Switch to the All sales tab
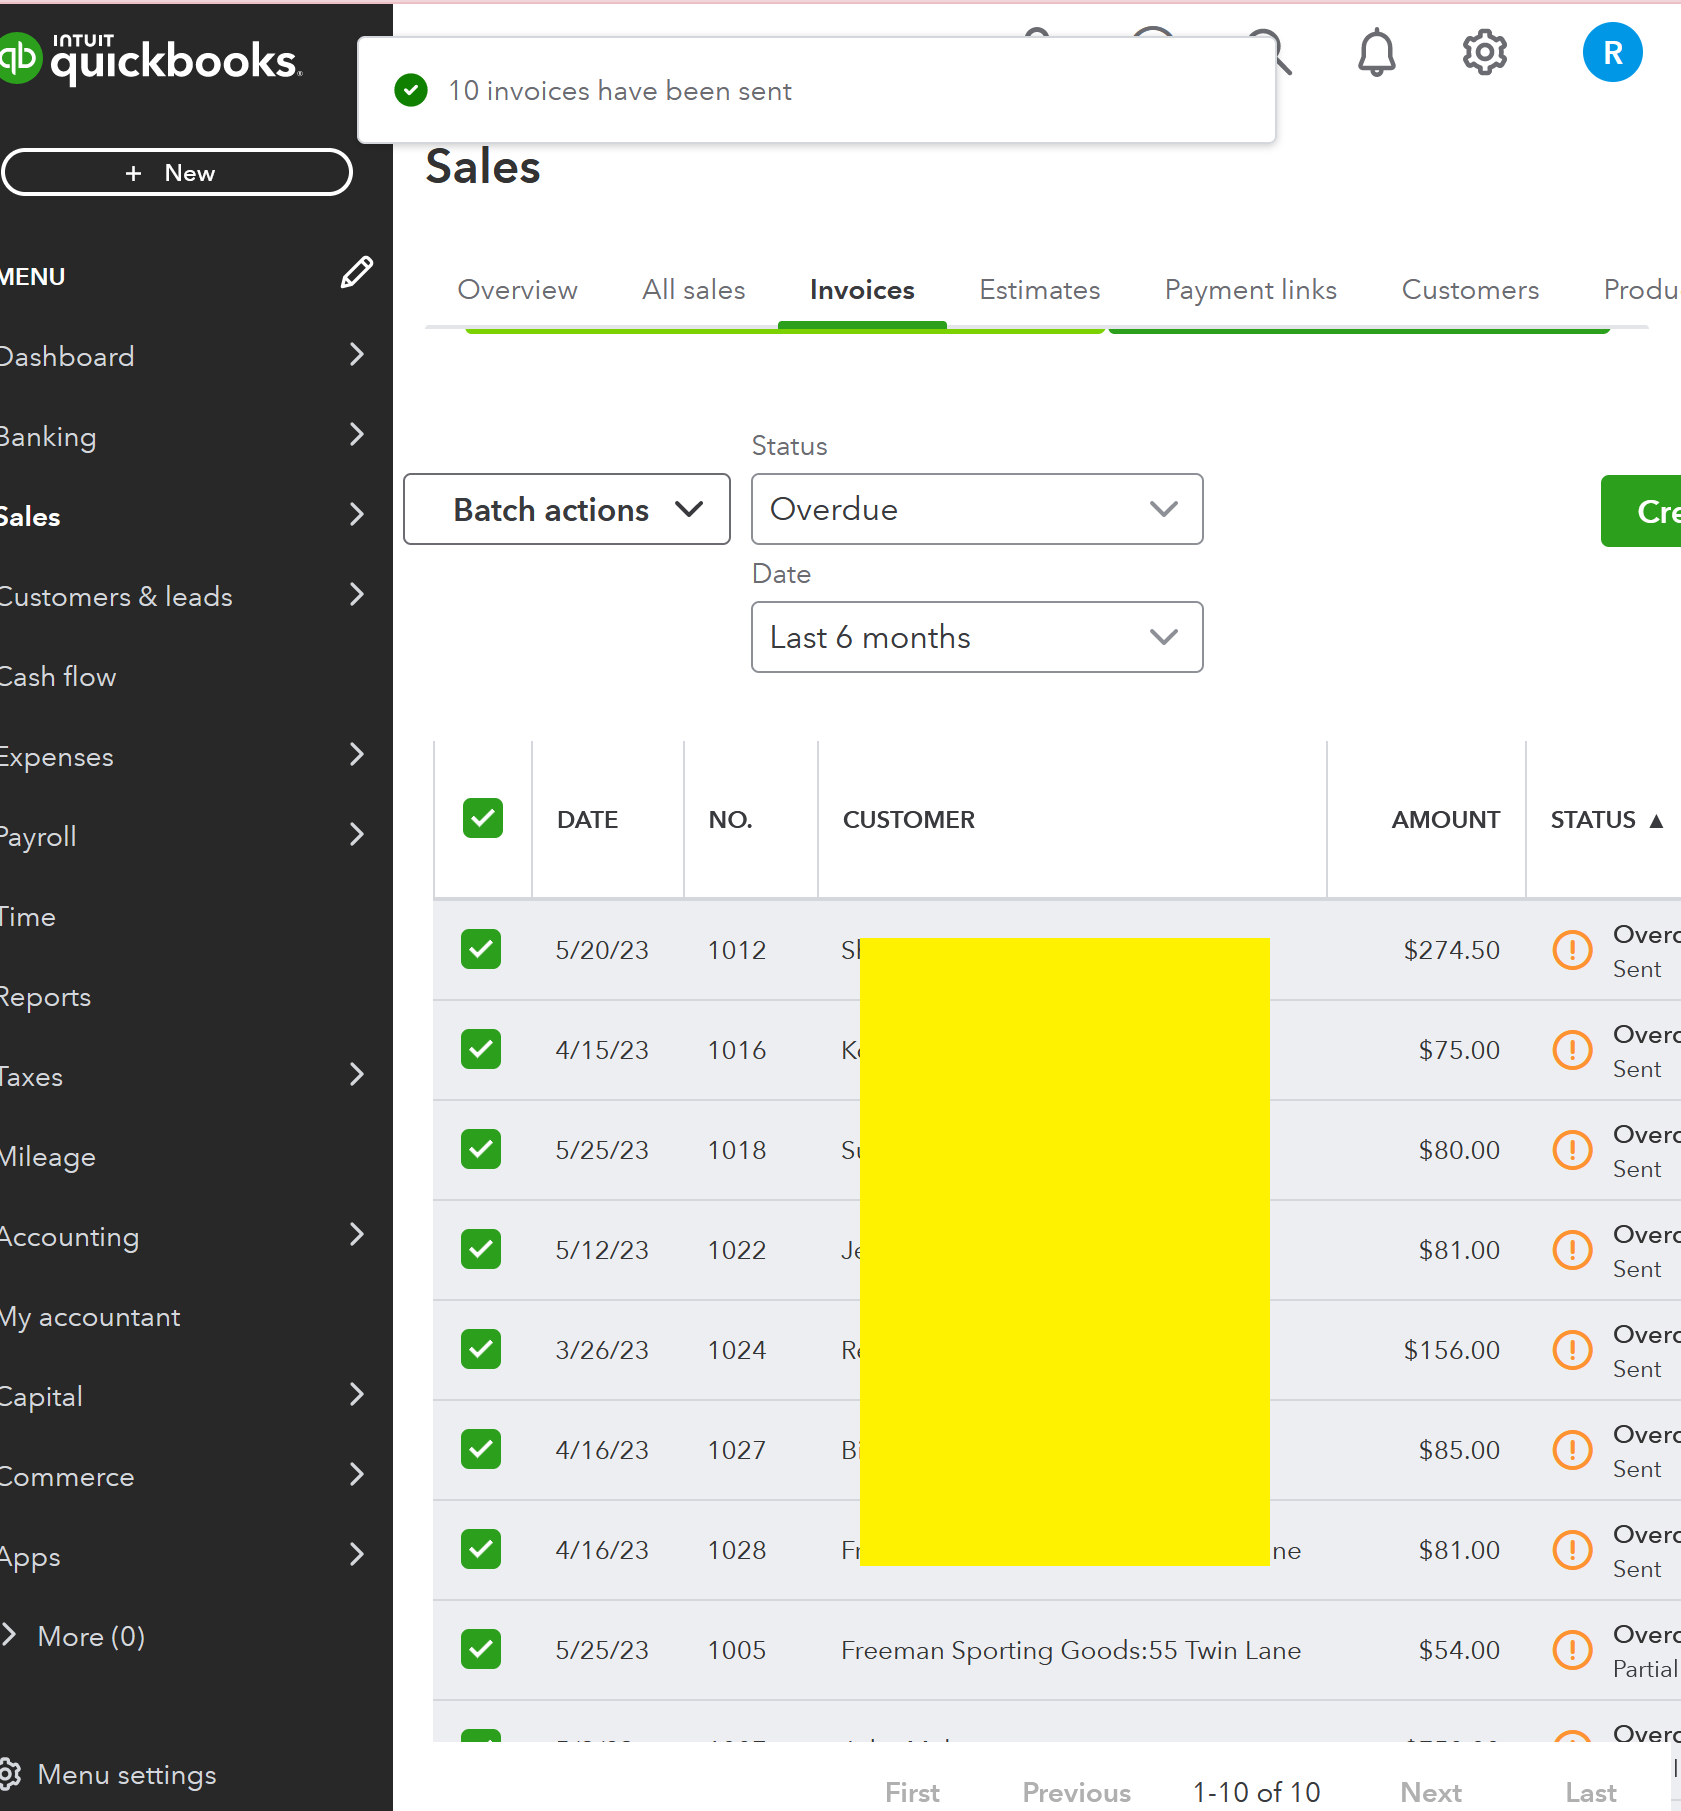The height and width of the screenshot is (1811, 1681). (694, 290)
